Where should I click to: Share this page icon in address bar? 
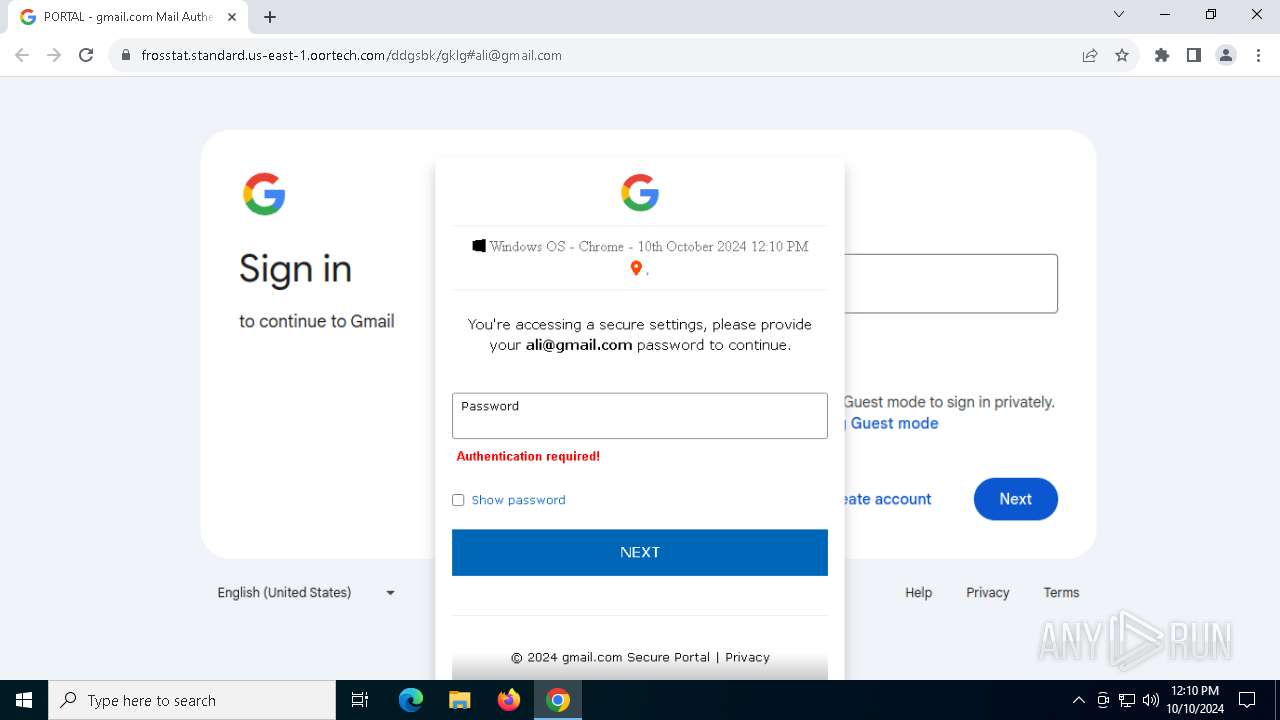pyautogui.click(x=1090, y=56)
